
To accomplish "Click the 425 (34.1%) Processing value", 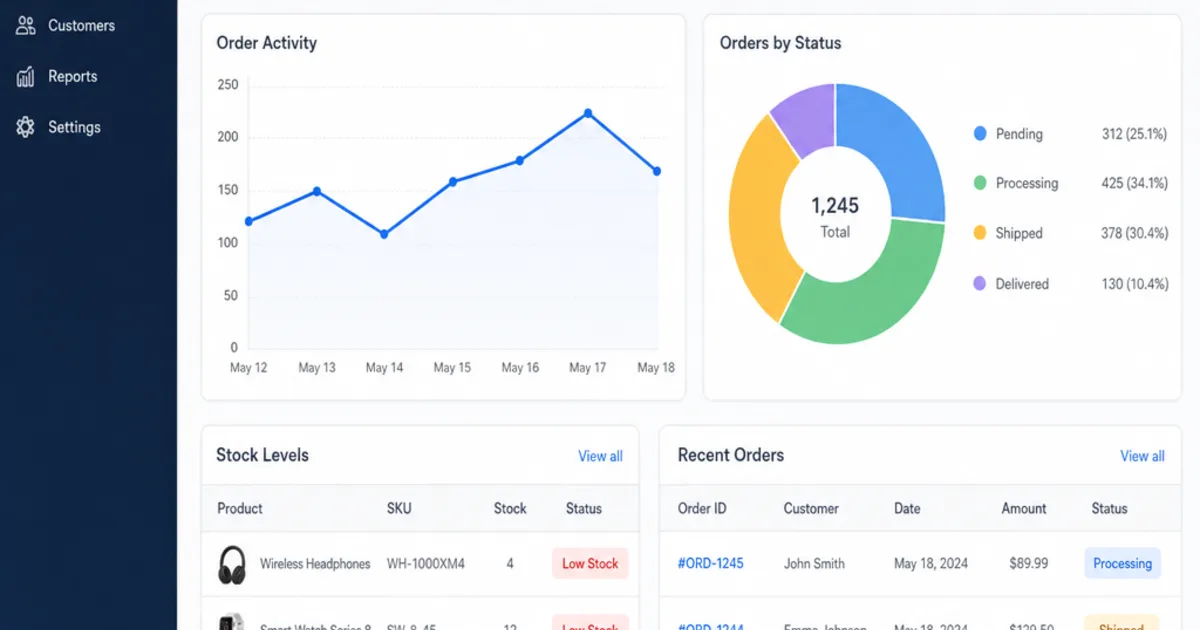I will coord(1135,183).
